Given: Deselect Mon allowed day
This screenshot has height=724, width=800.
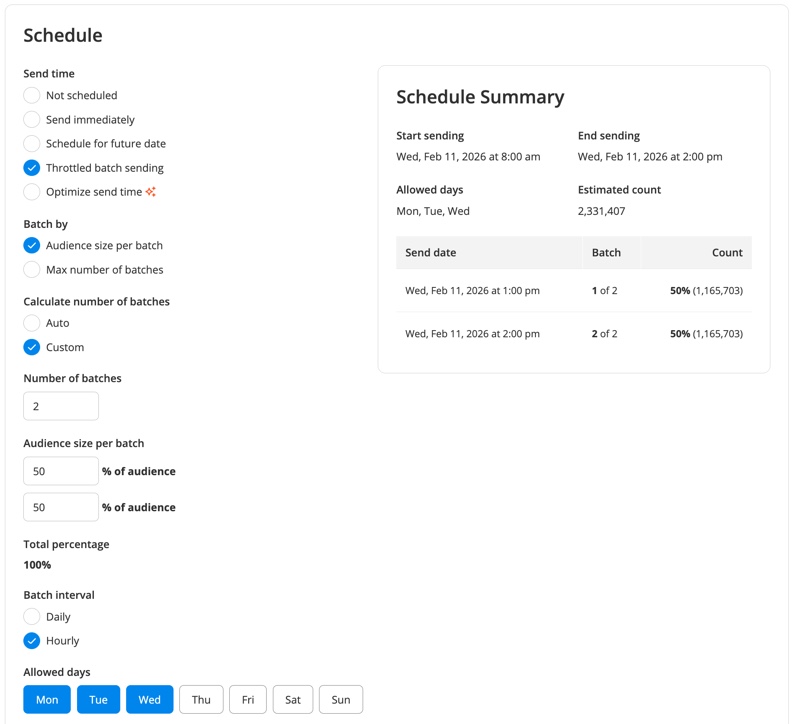Looking at the screenshot, I should (x=47, y=700).
